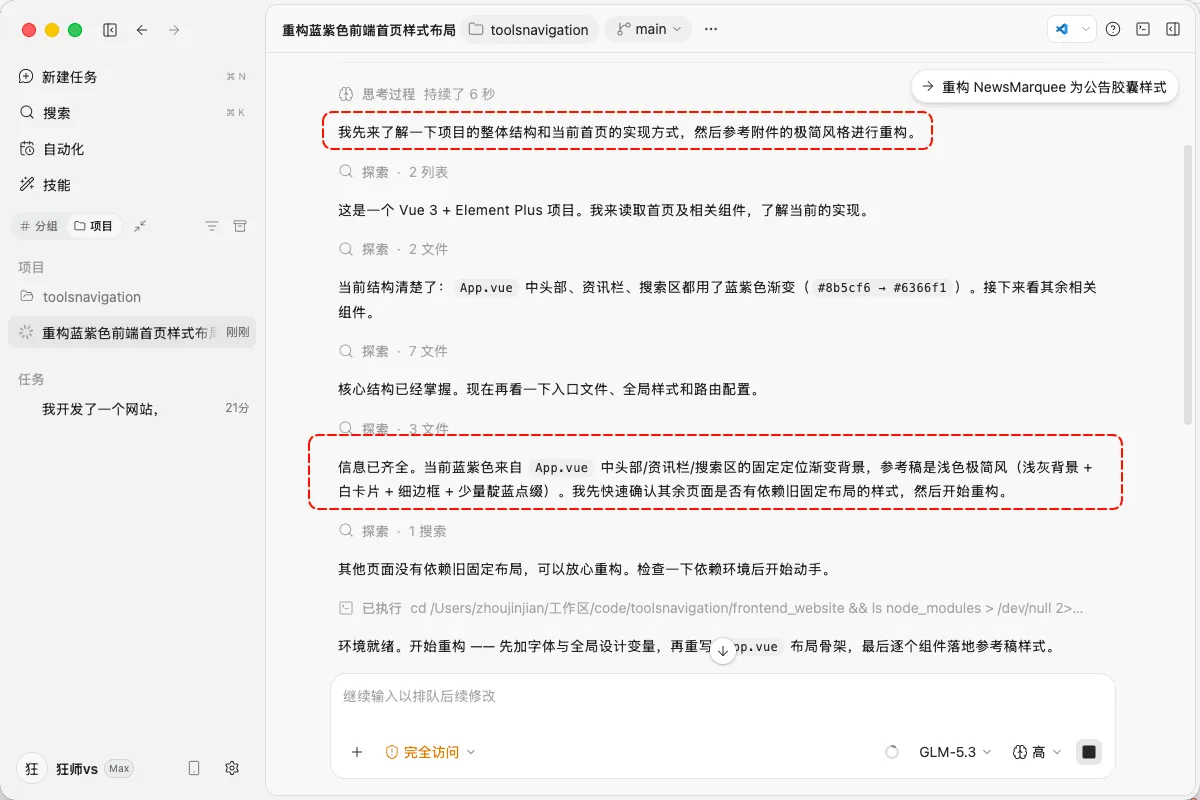Open the archive box icon

click(240, 226)
